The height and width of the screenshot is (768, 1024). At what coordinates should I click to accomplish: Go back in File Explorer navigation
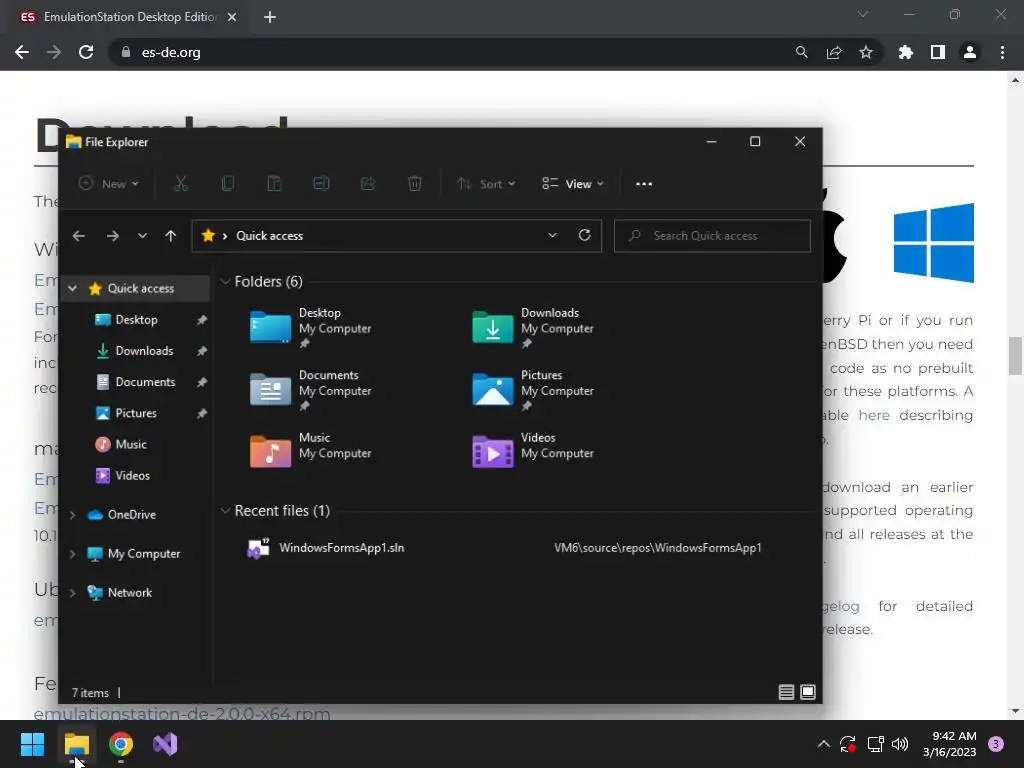(x=79, y=236)
